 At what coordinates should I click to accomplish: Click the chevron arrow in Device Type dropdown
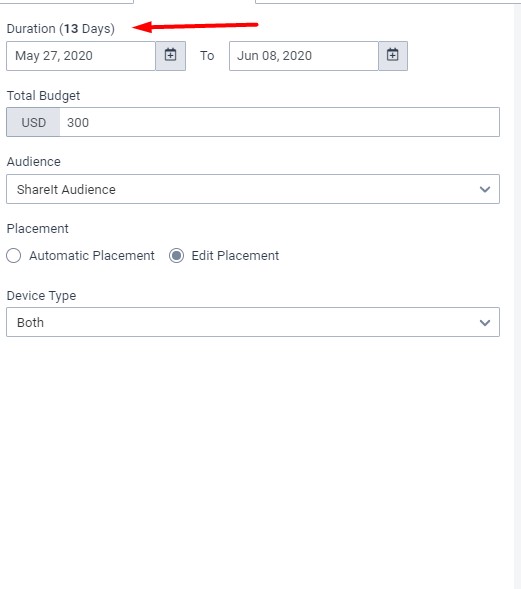click(485, 323)
